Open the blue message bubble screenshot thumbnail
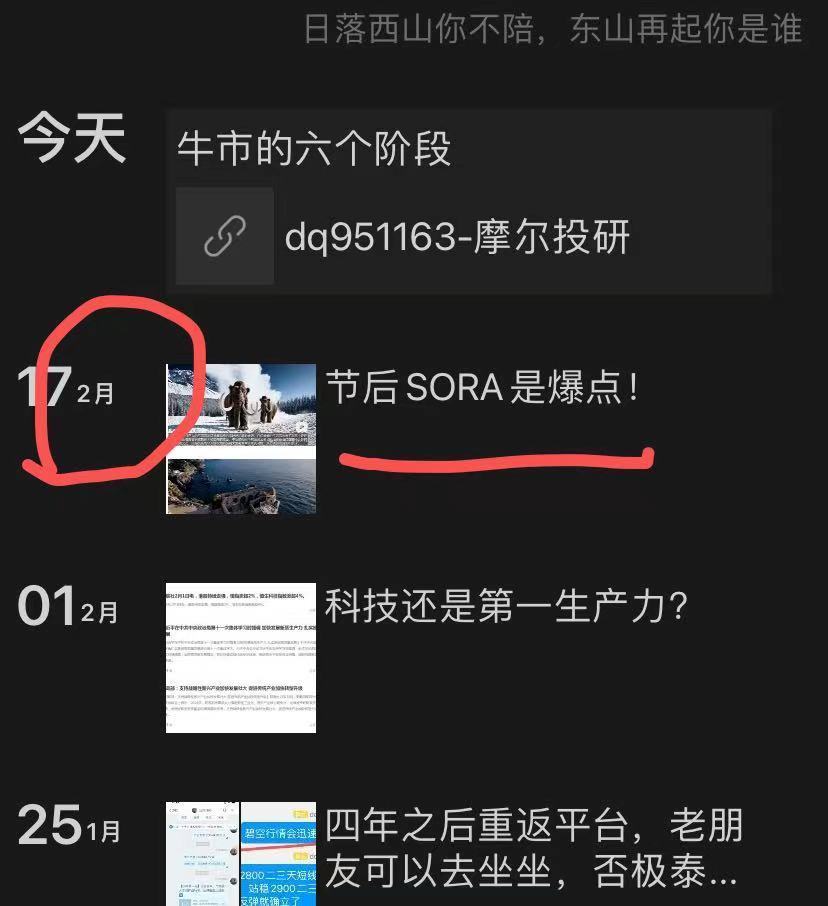This screenshot has height=906, width=828. point(279,854)
